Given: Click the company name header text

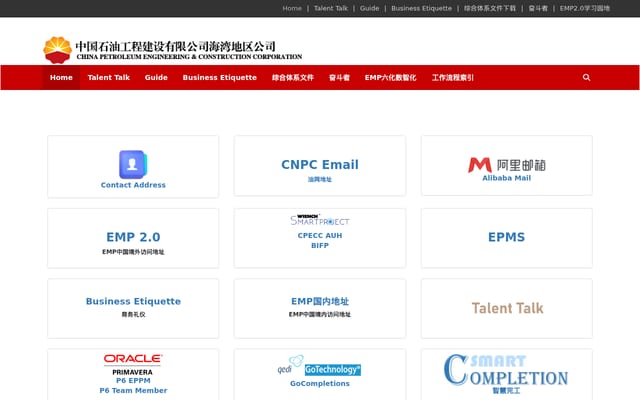Looking at the screenshot, I should [189, 50].
